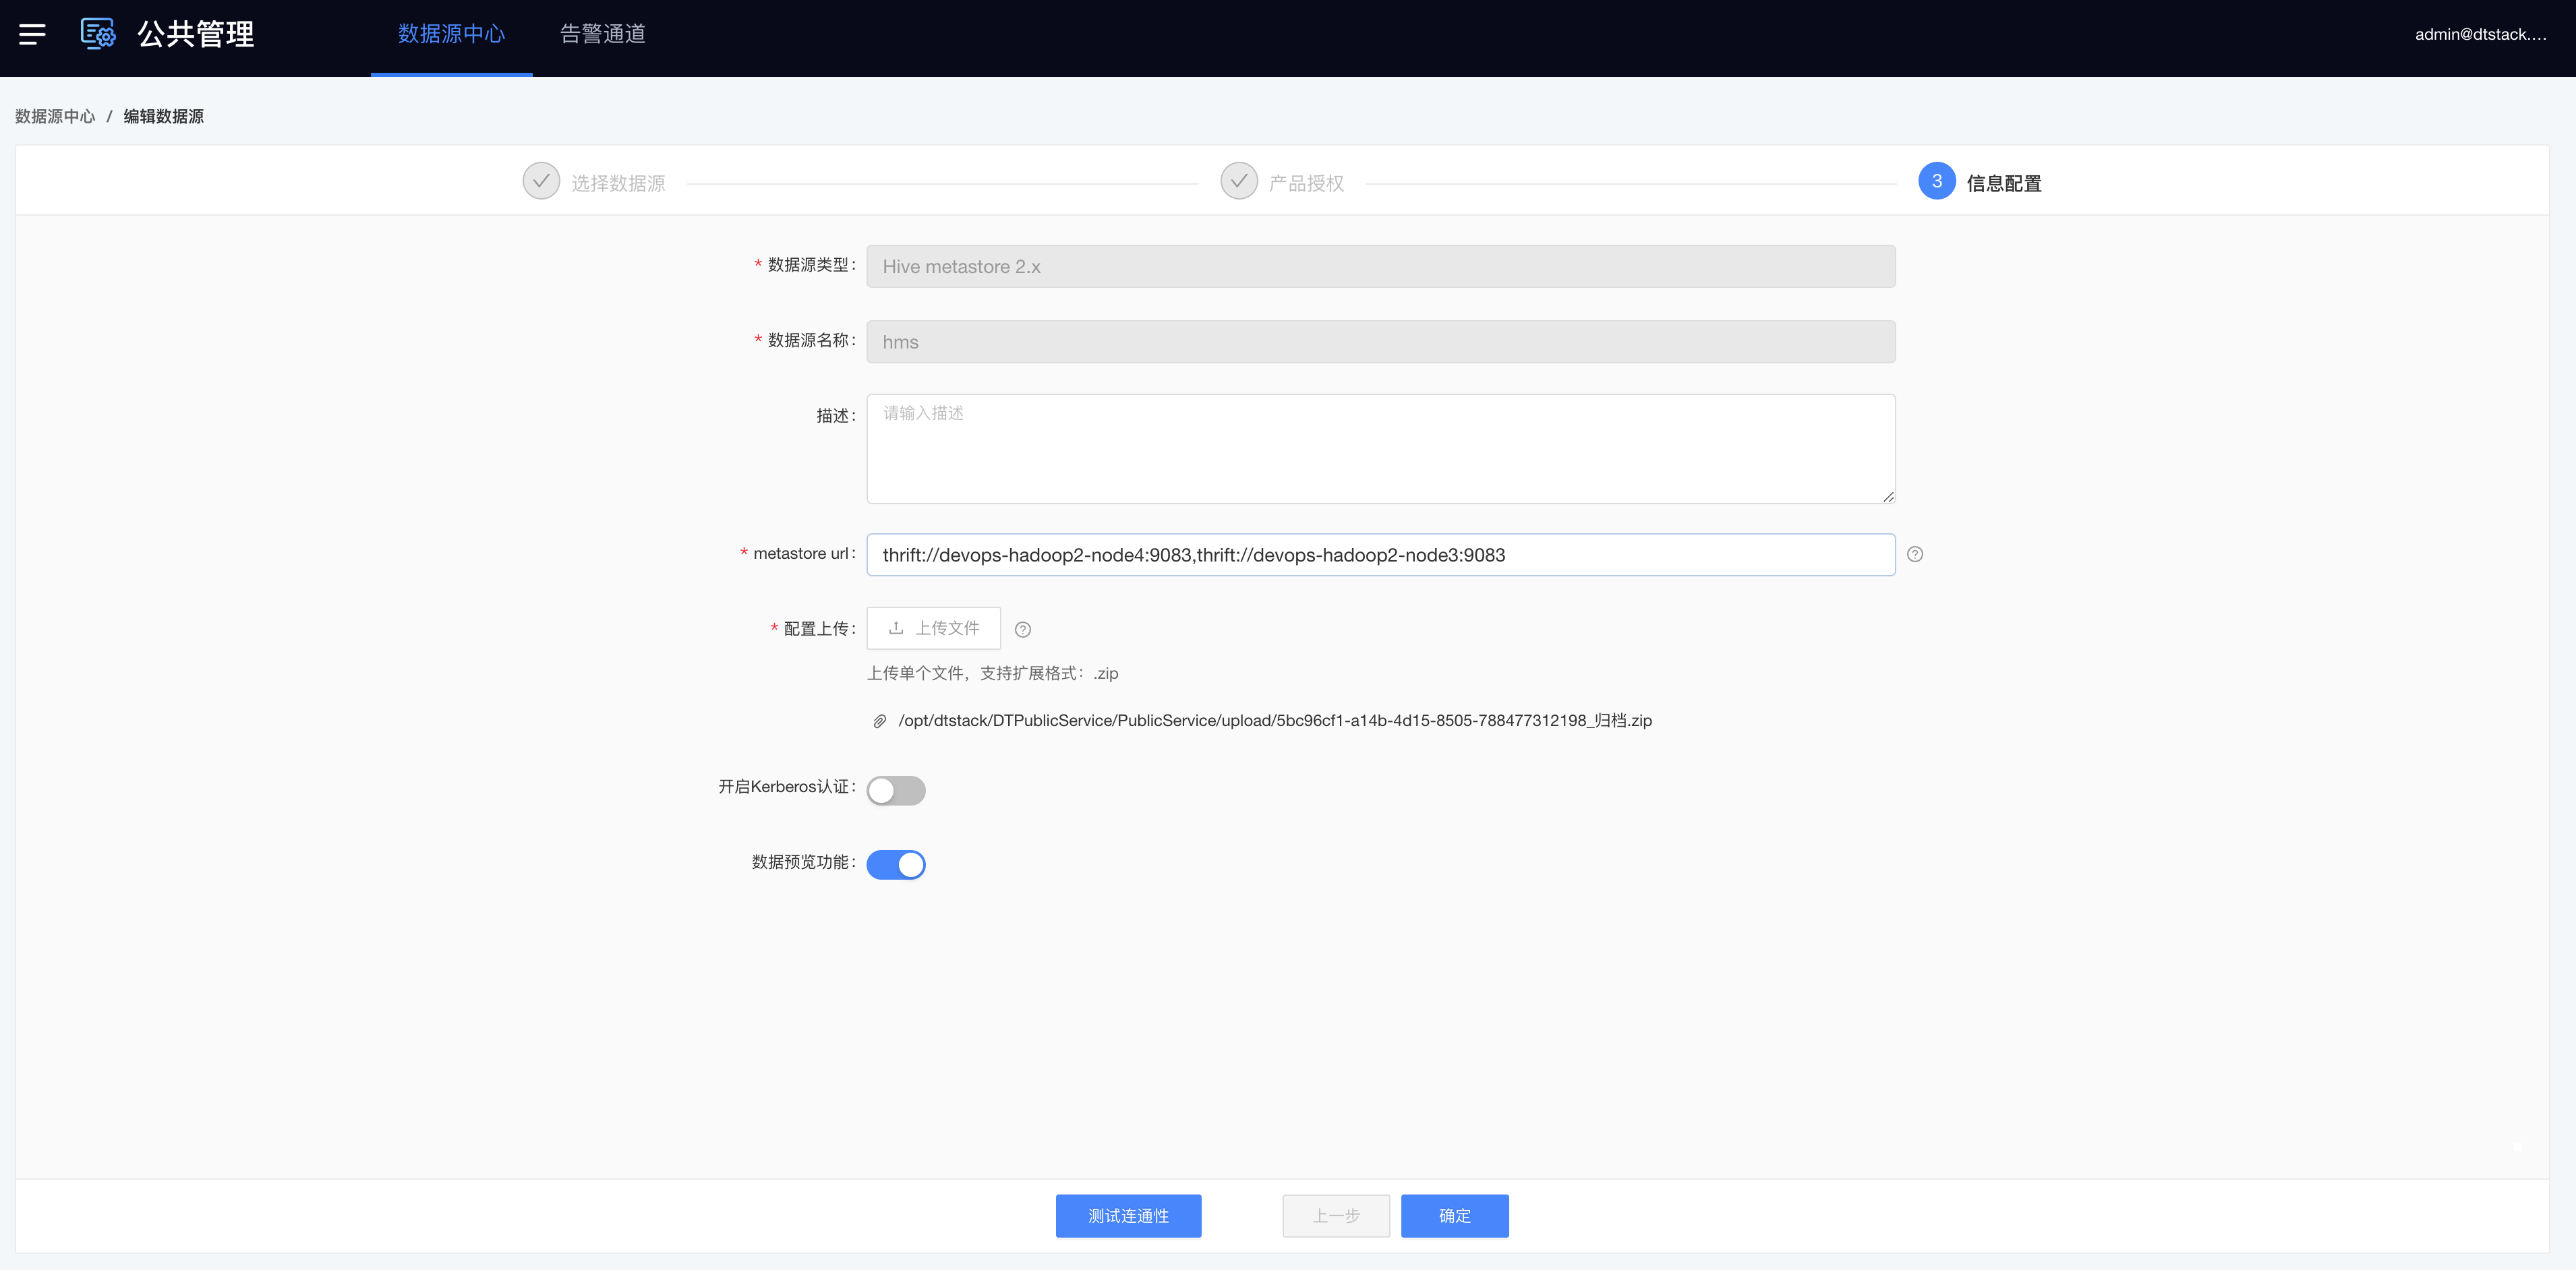Enable the 开启Kerberos认证 switch

click(x=896, y=790)
